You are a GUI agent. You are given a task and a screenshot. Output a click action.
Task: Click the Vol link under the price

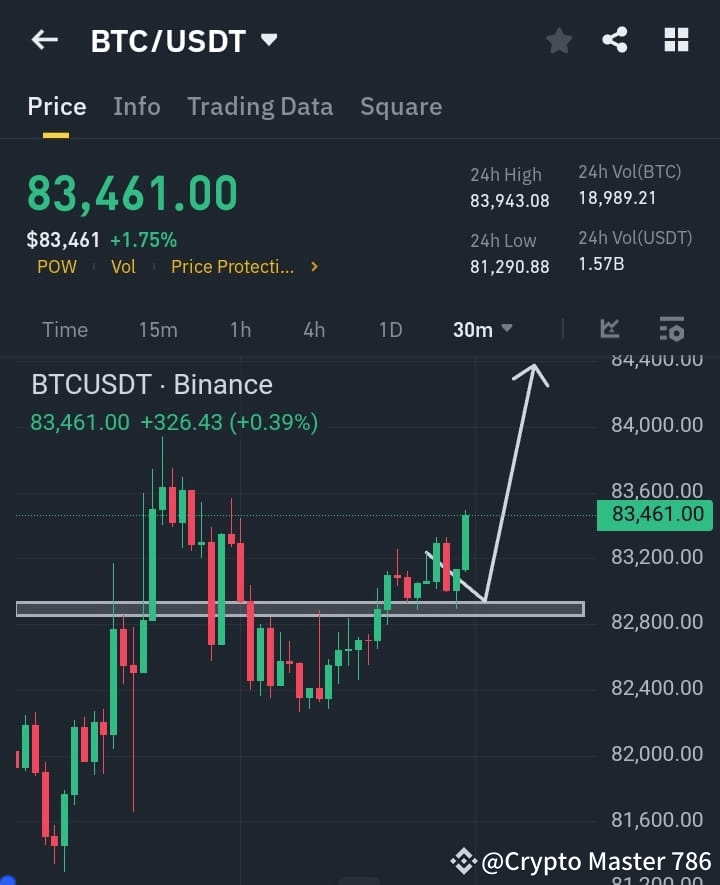click(123, 267)
